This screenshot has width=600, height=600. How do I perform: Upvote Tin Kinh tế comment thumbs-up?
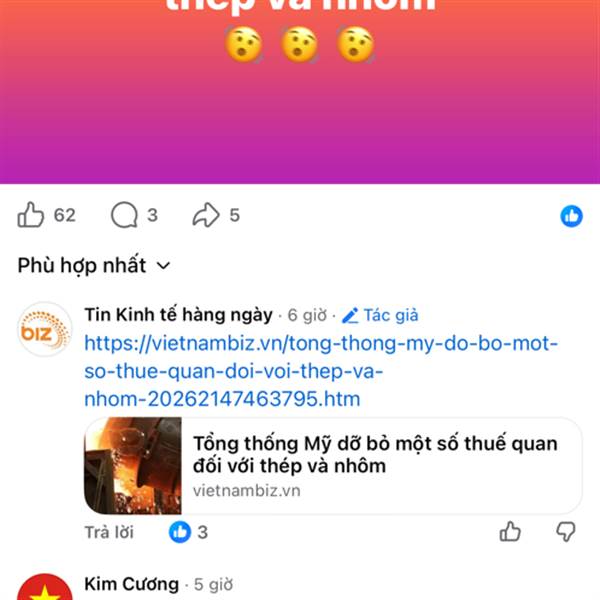click(510, 532)
